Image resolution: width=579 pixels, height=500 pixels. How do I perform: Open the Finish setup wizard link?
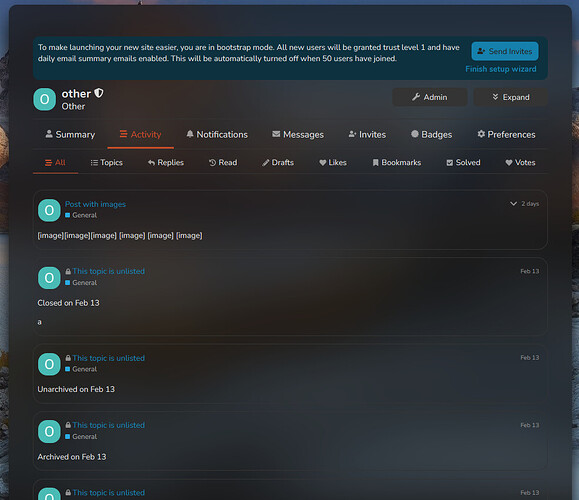[501, 69]
